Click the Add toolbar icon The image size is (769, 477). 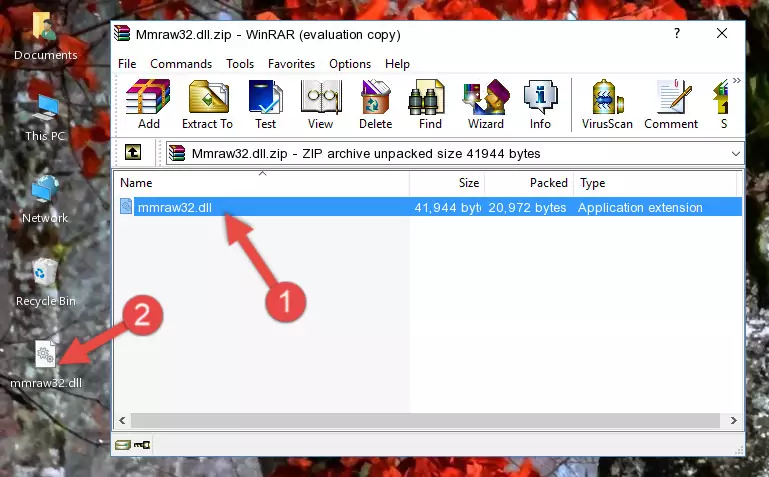(x=148, y=104)
